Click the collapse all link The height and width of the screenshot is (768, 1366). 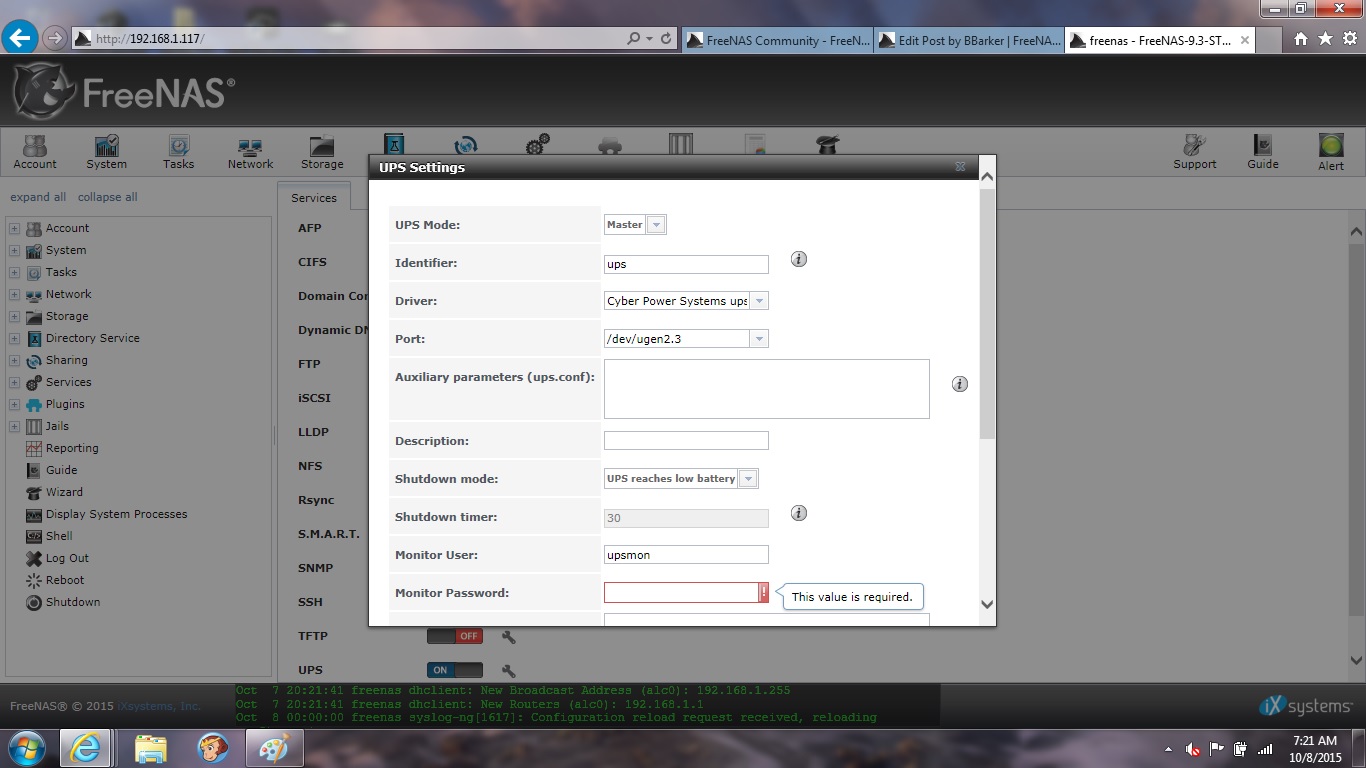click(x=108, y=197)
